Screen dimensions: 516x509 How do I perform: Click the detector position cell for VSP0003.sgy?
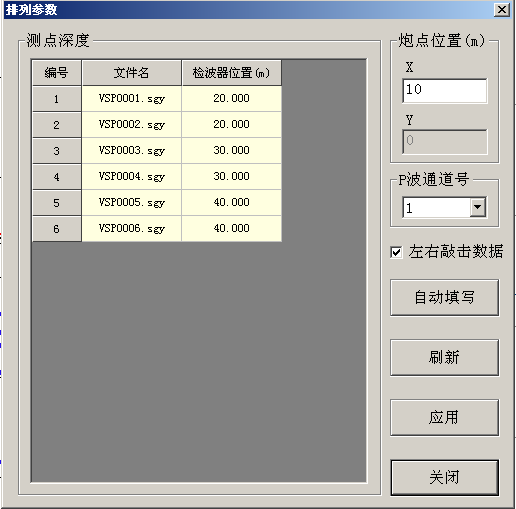(x=232, y=151)
